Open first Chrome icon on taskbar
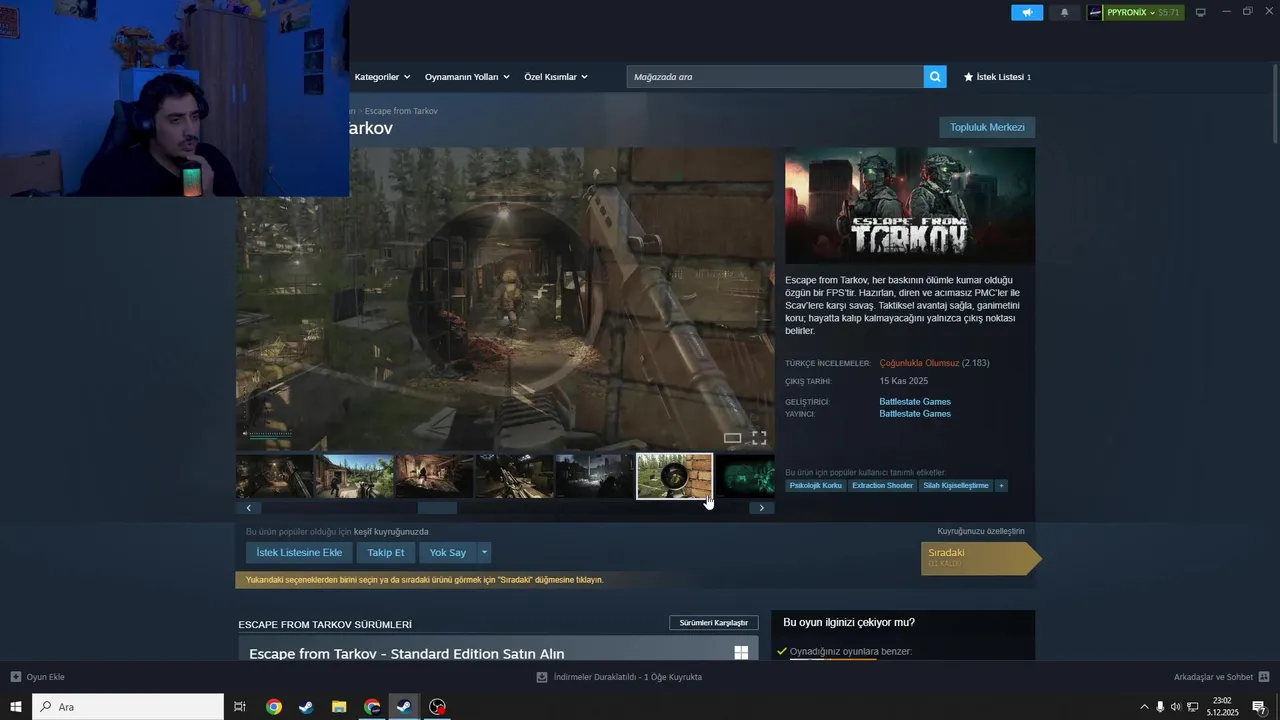The image size is (1280, 720). (x=273, y=707)
